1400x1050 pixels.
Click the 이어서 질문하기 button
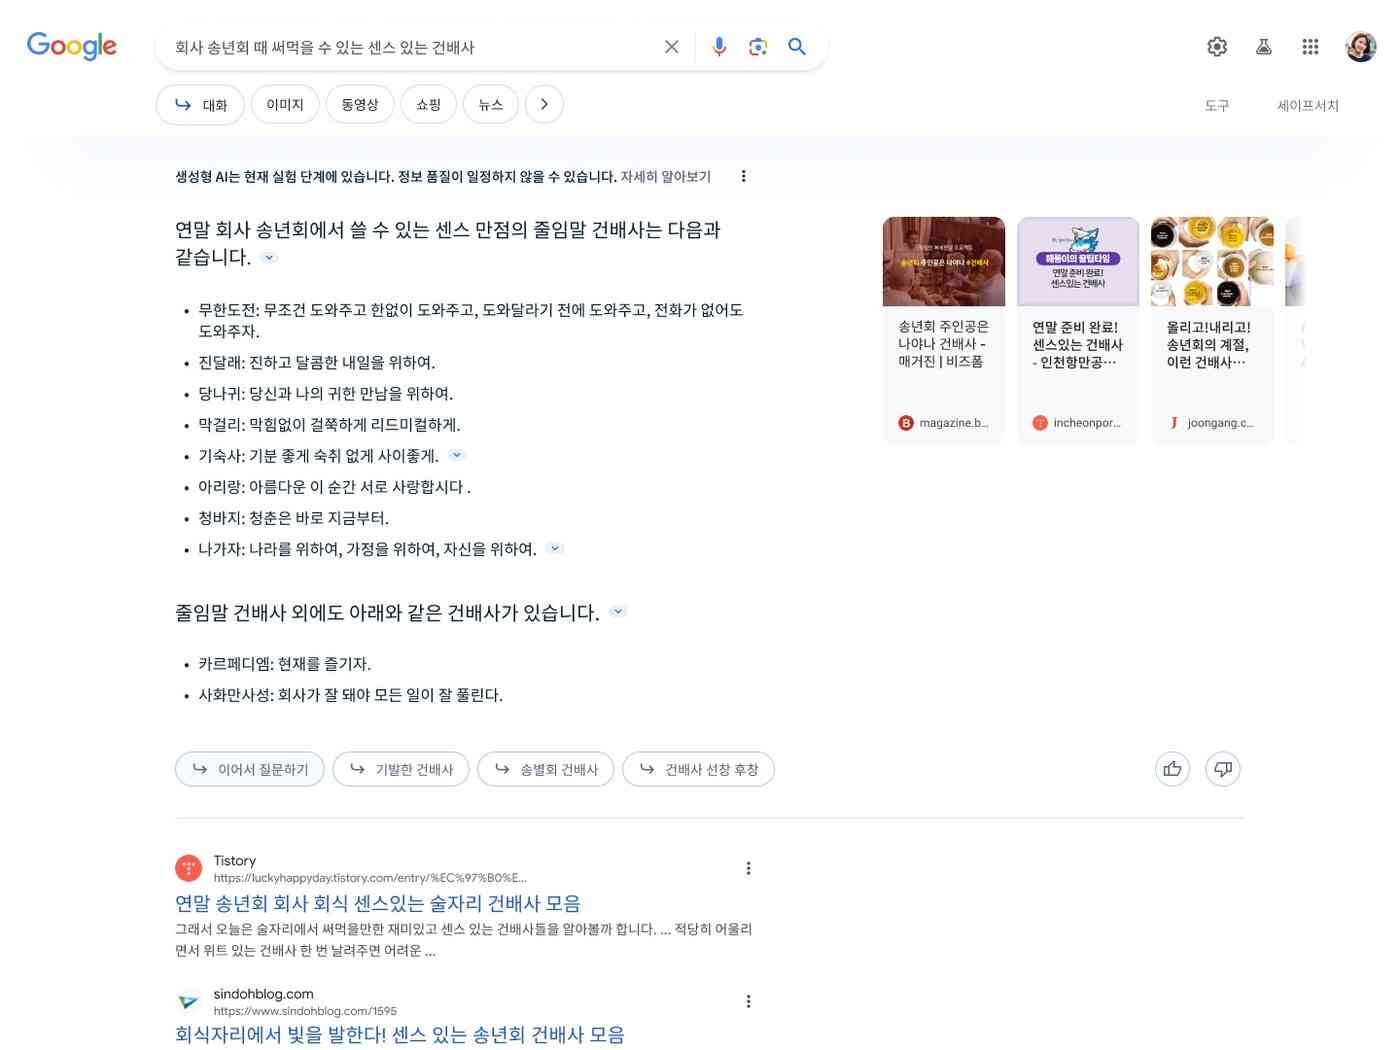250,769
